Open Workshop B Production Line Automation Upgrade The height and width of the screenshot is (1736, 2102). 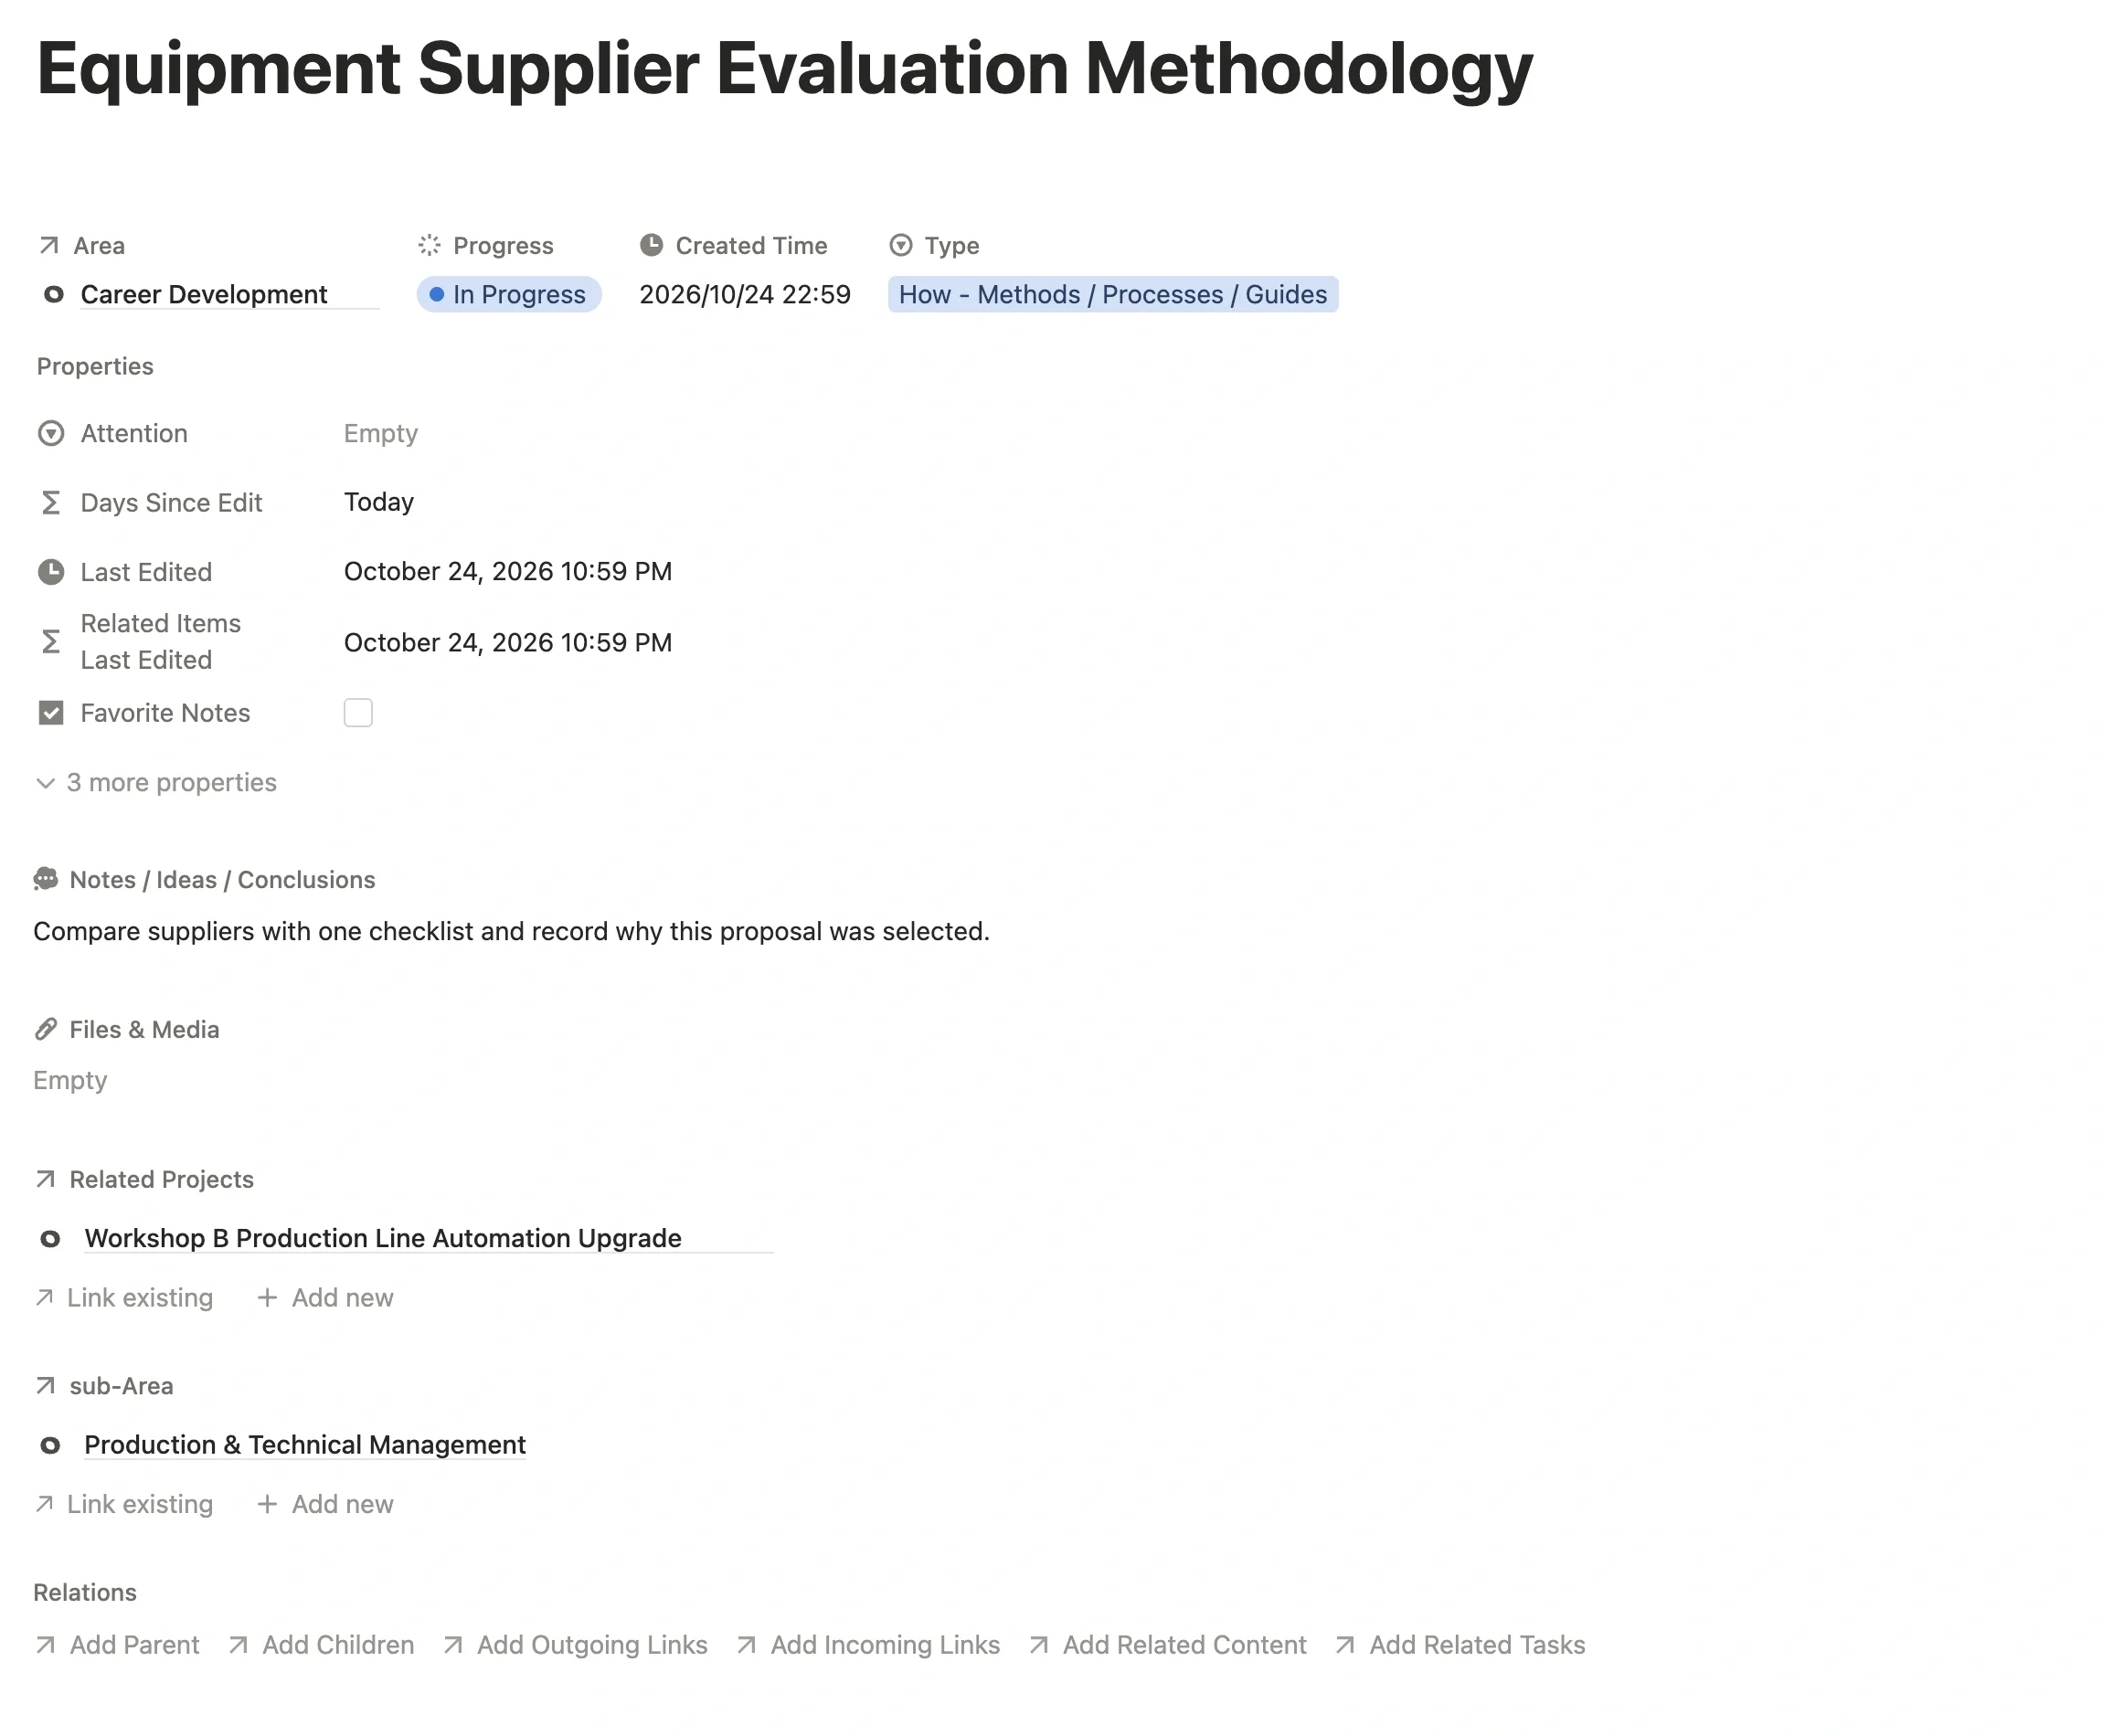[383, 1238]
